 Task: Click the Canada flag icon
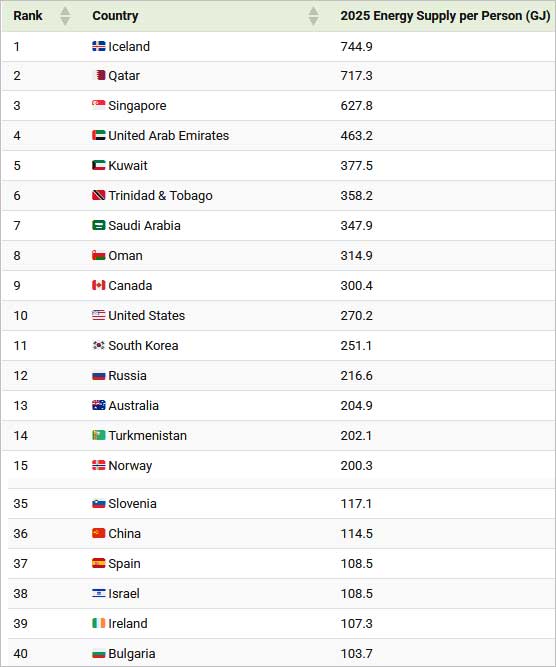[x=99, y=285]
